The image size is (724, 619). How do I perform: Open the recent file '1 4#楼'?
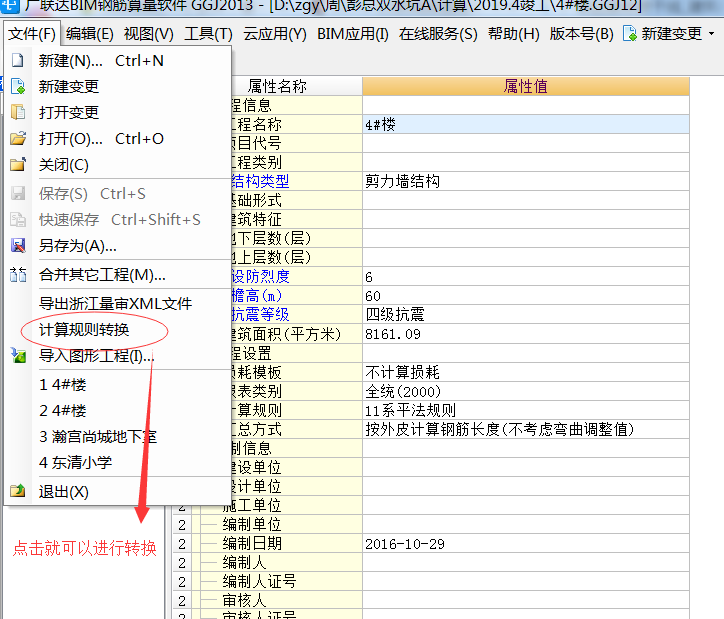click(x=118, y=385)
